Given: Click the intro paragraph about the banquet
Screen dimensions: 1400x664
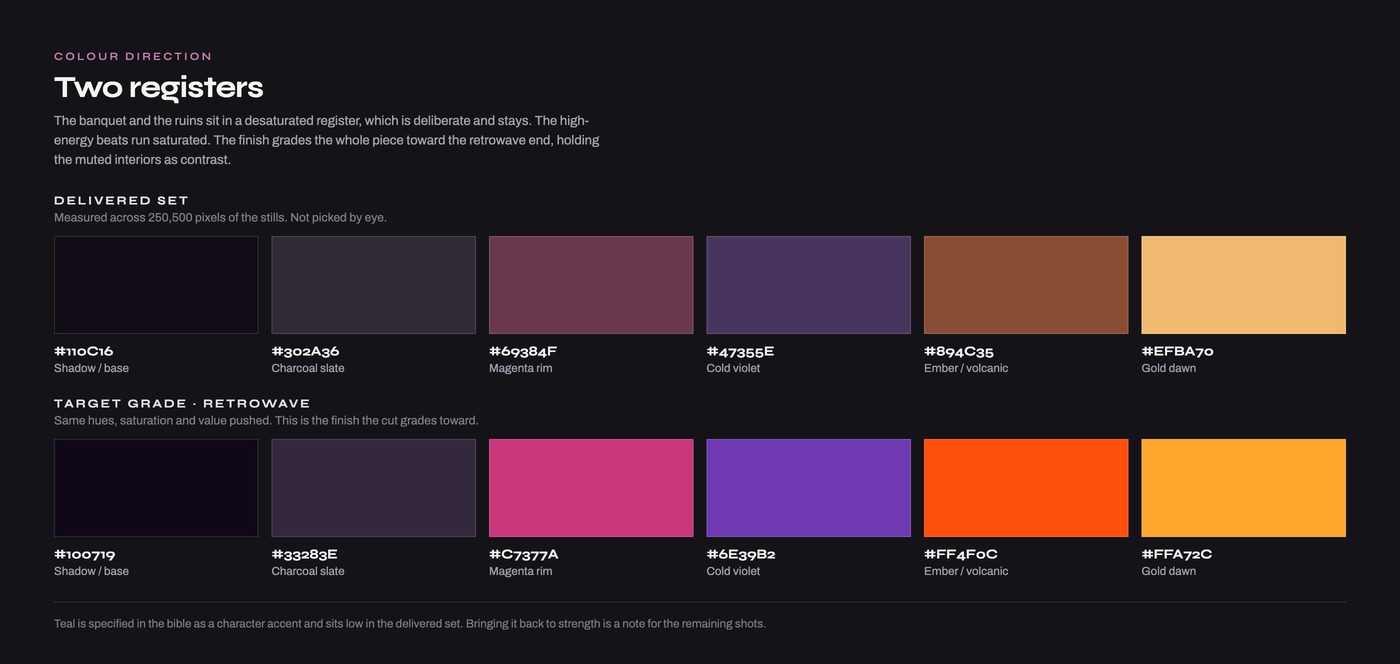Looking at the screenshot, I should [327, 140].
